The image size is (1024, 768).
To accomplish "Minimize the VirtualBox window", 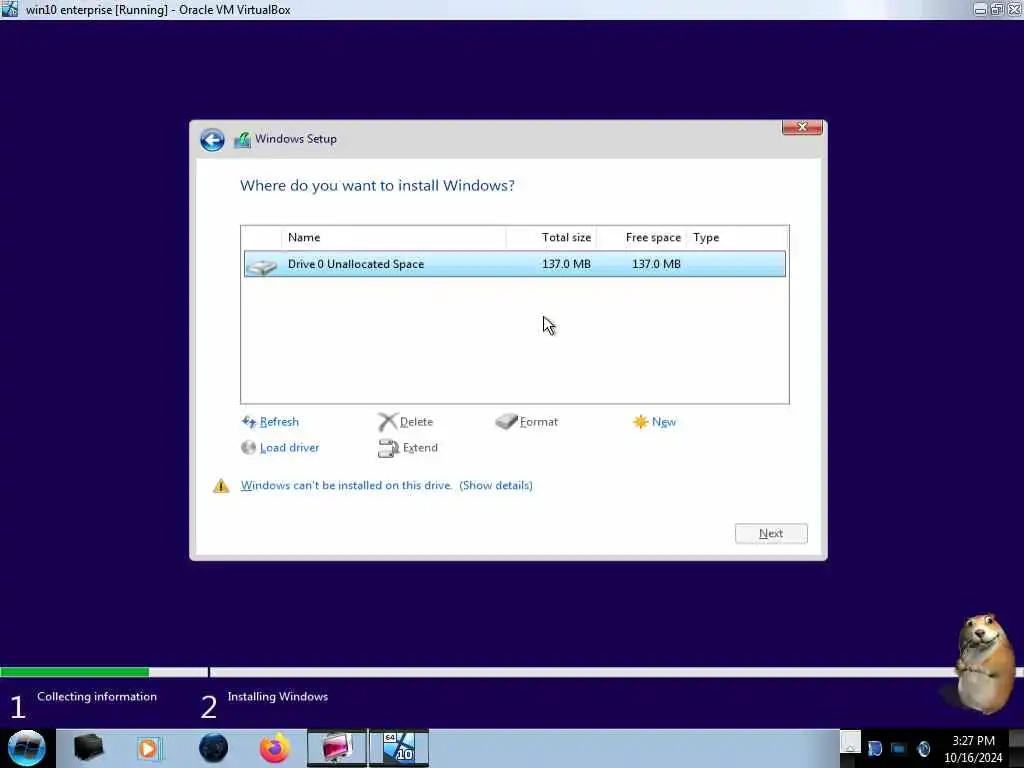I will pos(980,9).
